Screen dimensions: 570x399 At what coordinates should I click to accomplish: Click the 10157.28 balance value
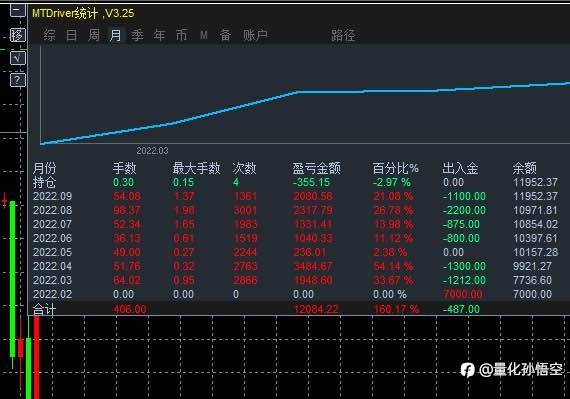click(535, 252)
